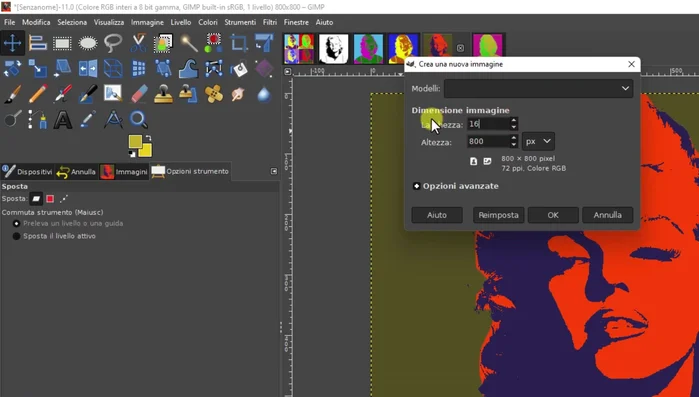The height and width of the screenshot is (397, 699).
Task: Open the File menu
Action: [x=9, y=22]
